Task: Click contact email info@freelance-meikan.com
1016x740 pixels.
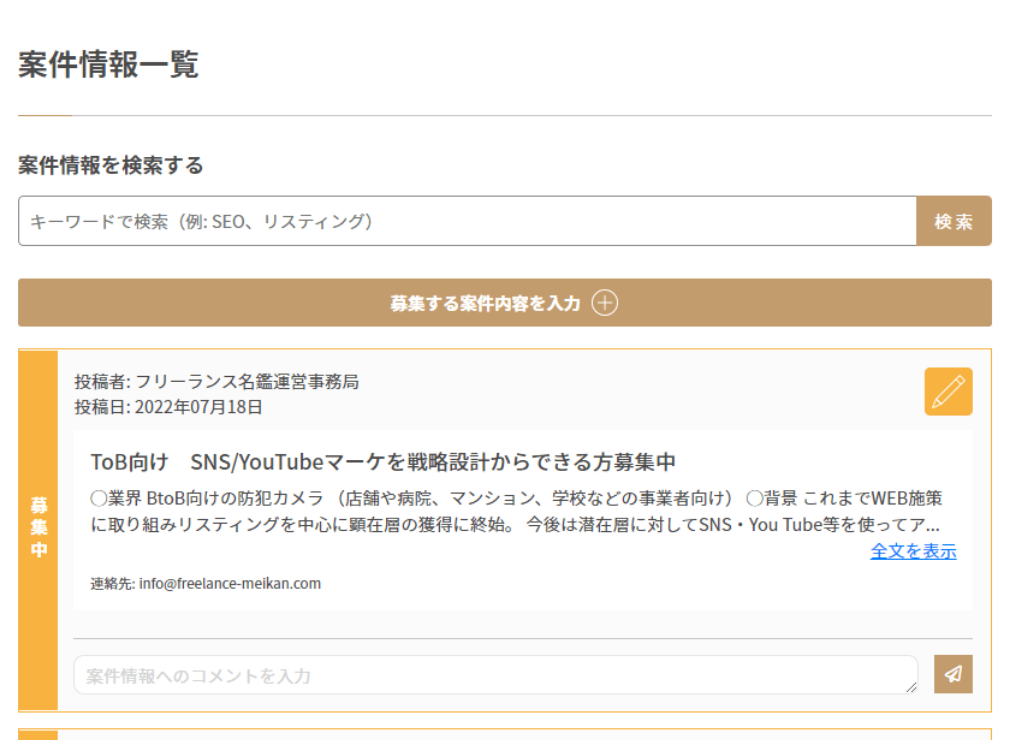Action: [x=230, y=584]
